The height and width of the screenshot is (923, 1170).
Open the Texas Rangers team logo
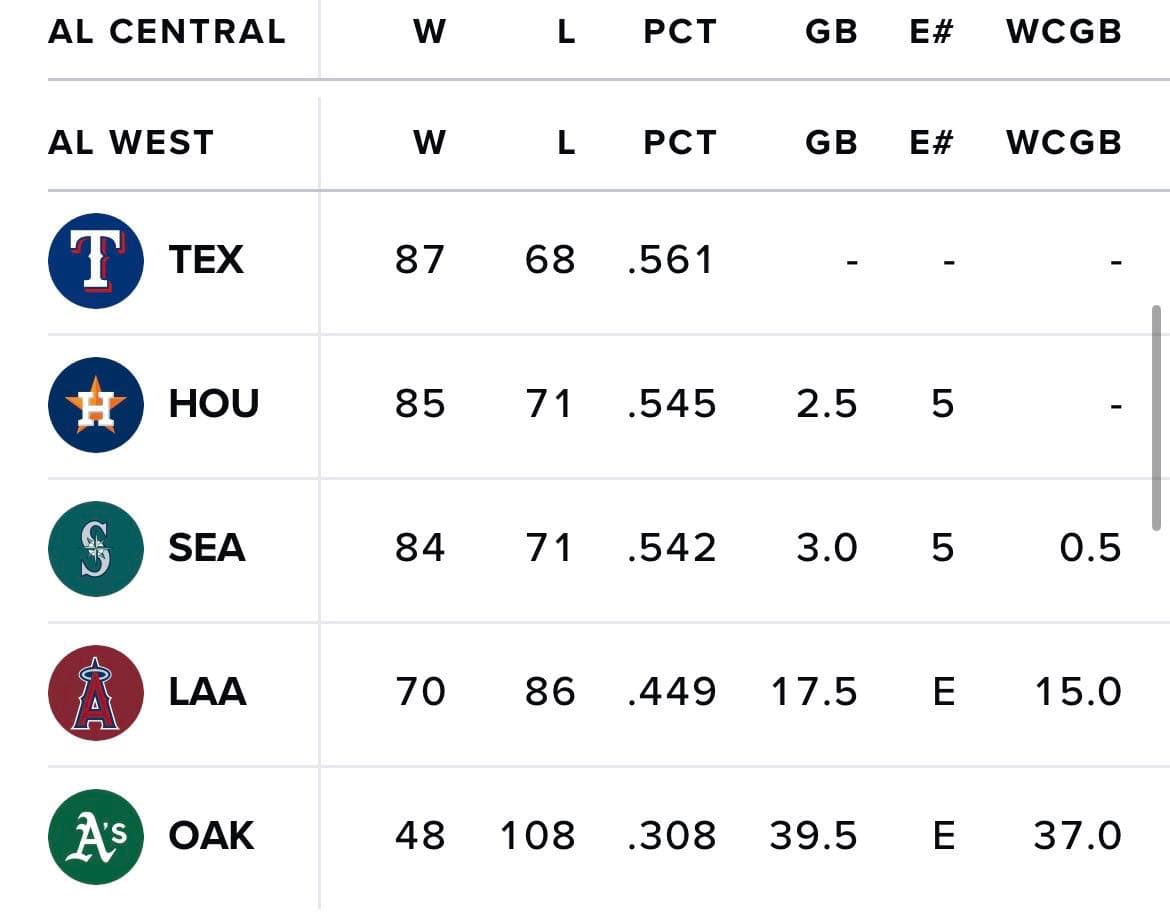(96, 260)
